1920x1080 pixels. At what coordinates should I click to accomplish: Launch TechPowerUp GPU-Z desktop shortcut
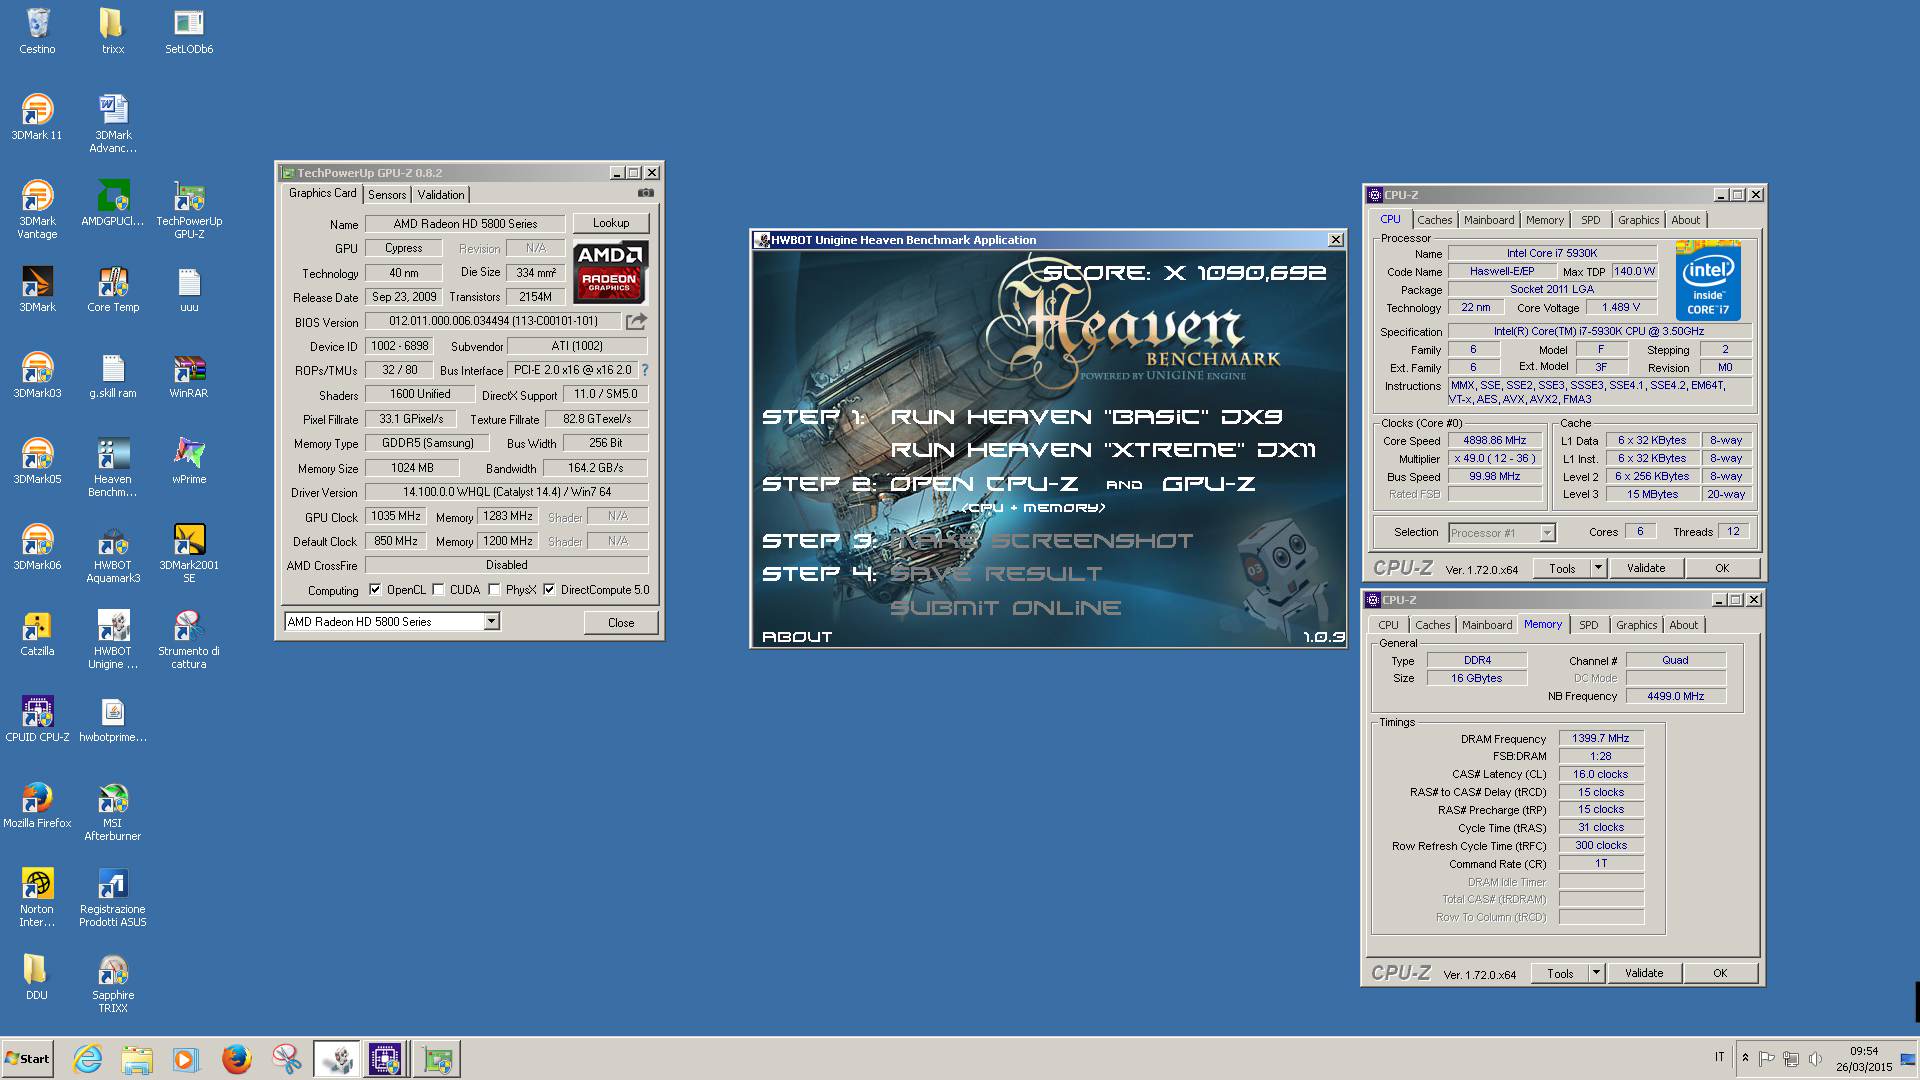[188, 210]
